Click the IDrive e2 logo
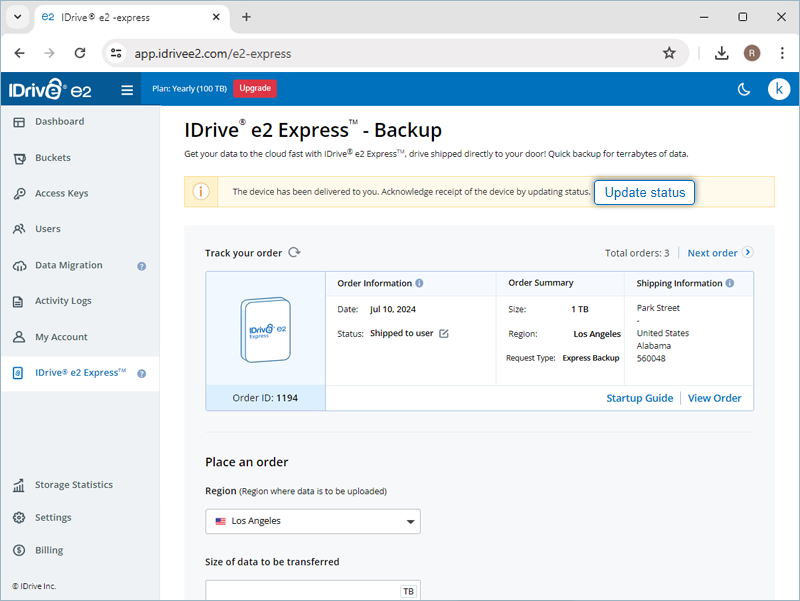The image size is (800, 601). pos(49,89)
